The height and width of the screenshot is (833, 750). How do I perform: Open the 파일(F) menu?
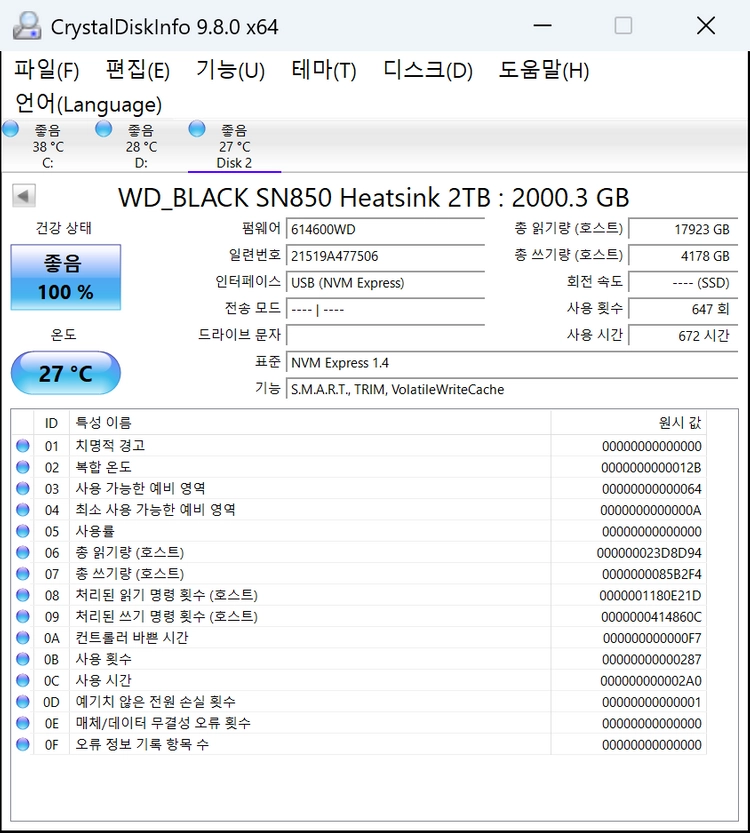point(47,70)
